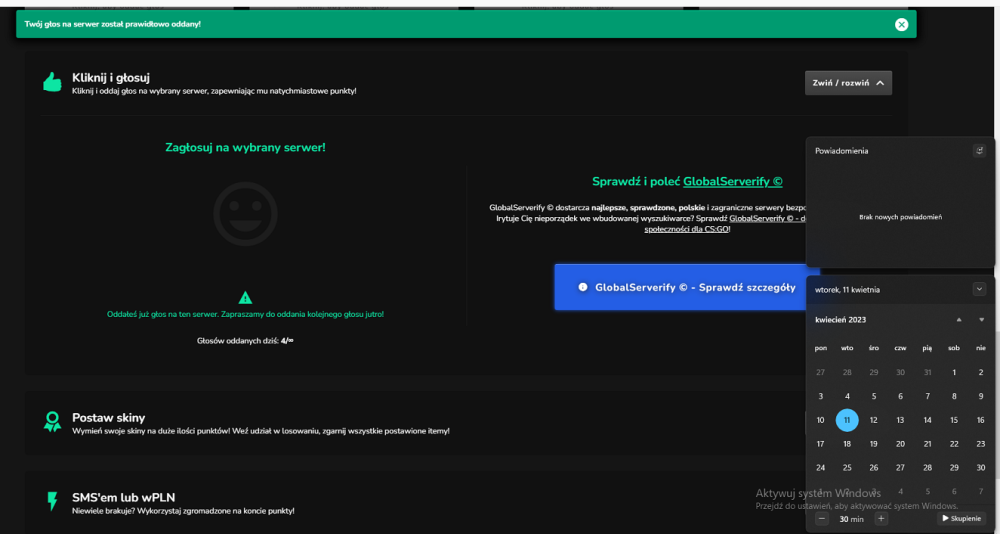
Task: Select April 12 in the calendar
Action: pyautogui.click(x=874, y=420)
